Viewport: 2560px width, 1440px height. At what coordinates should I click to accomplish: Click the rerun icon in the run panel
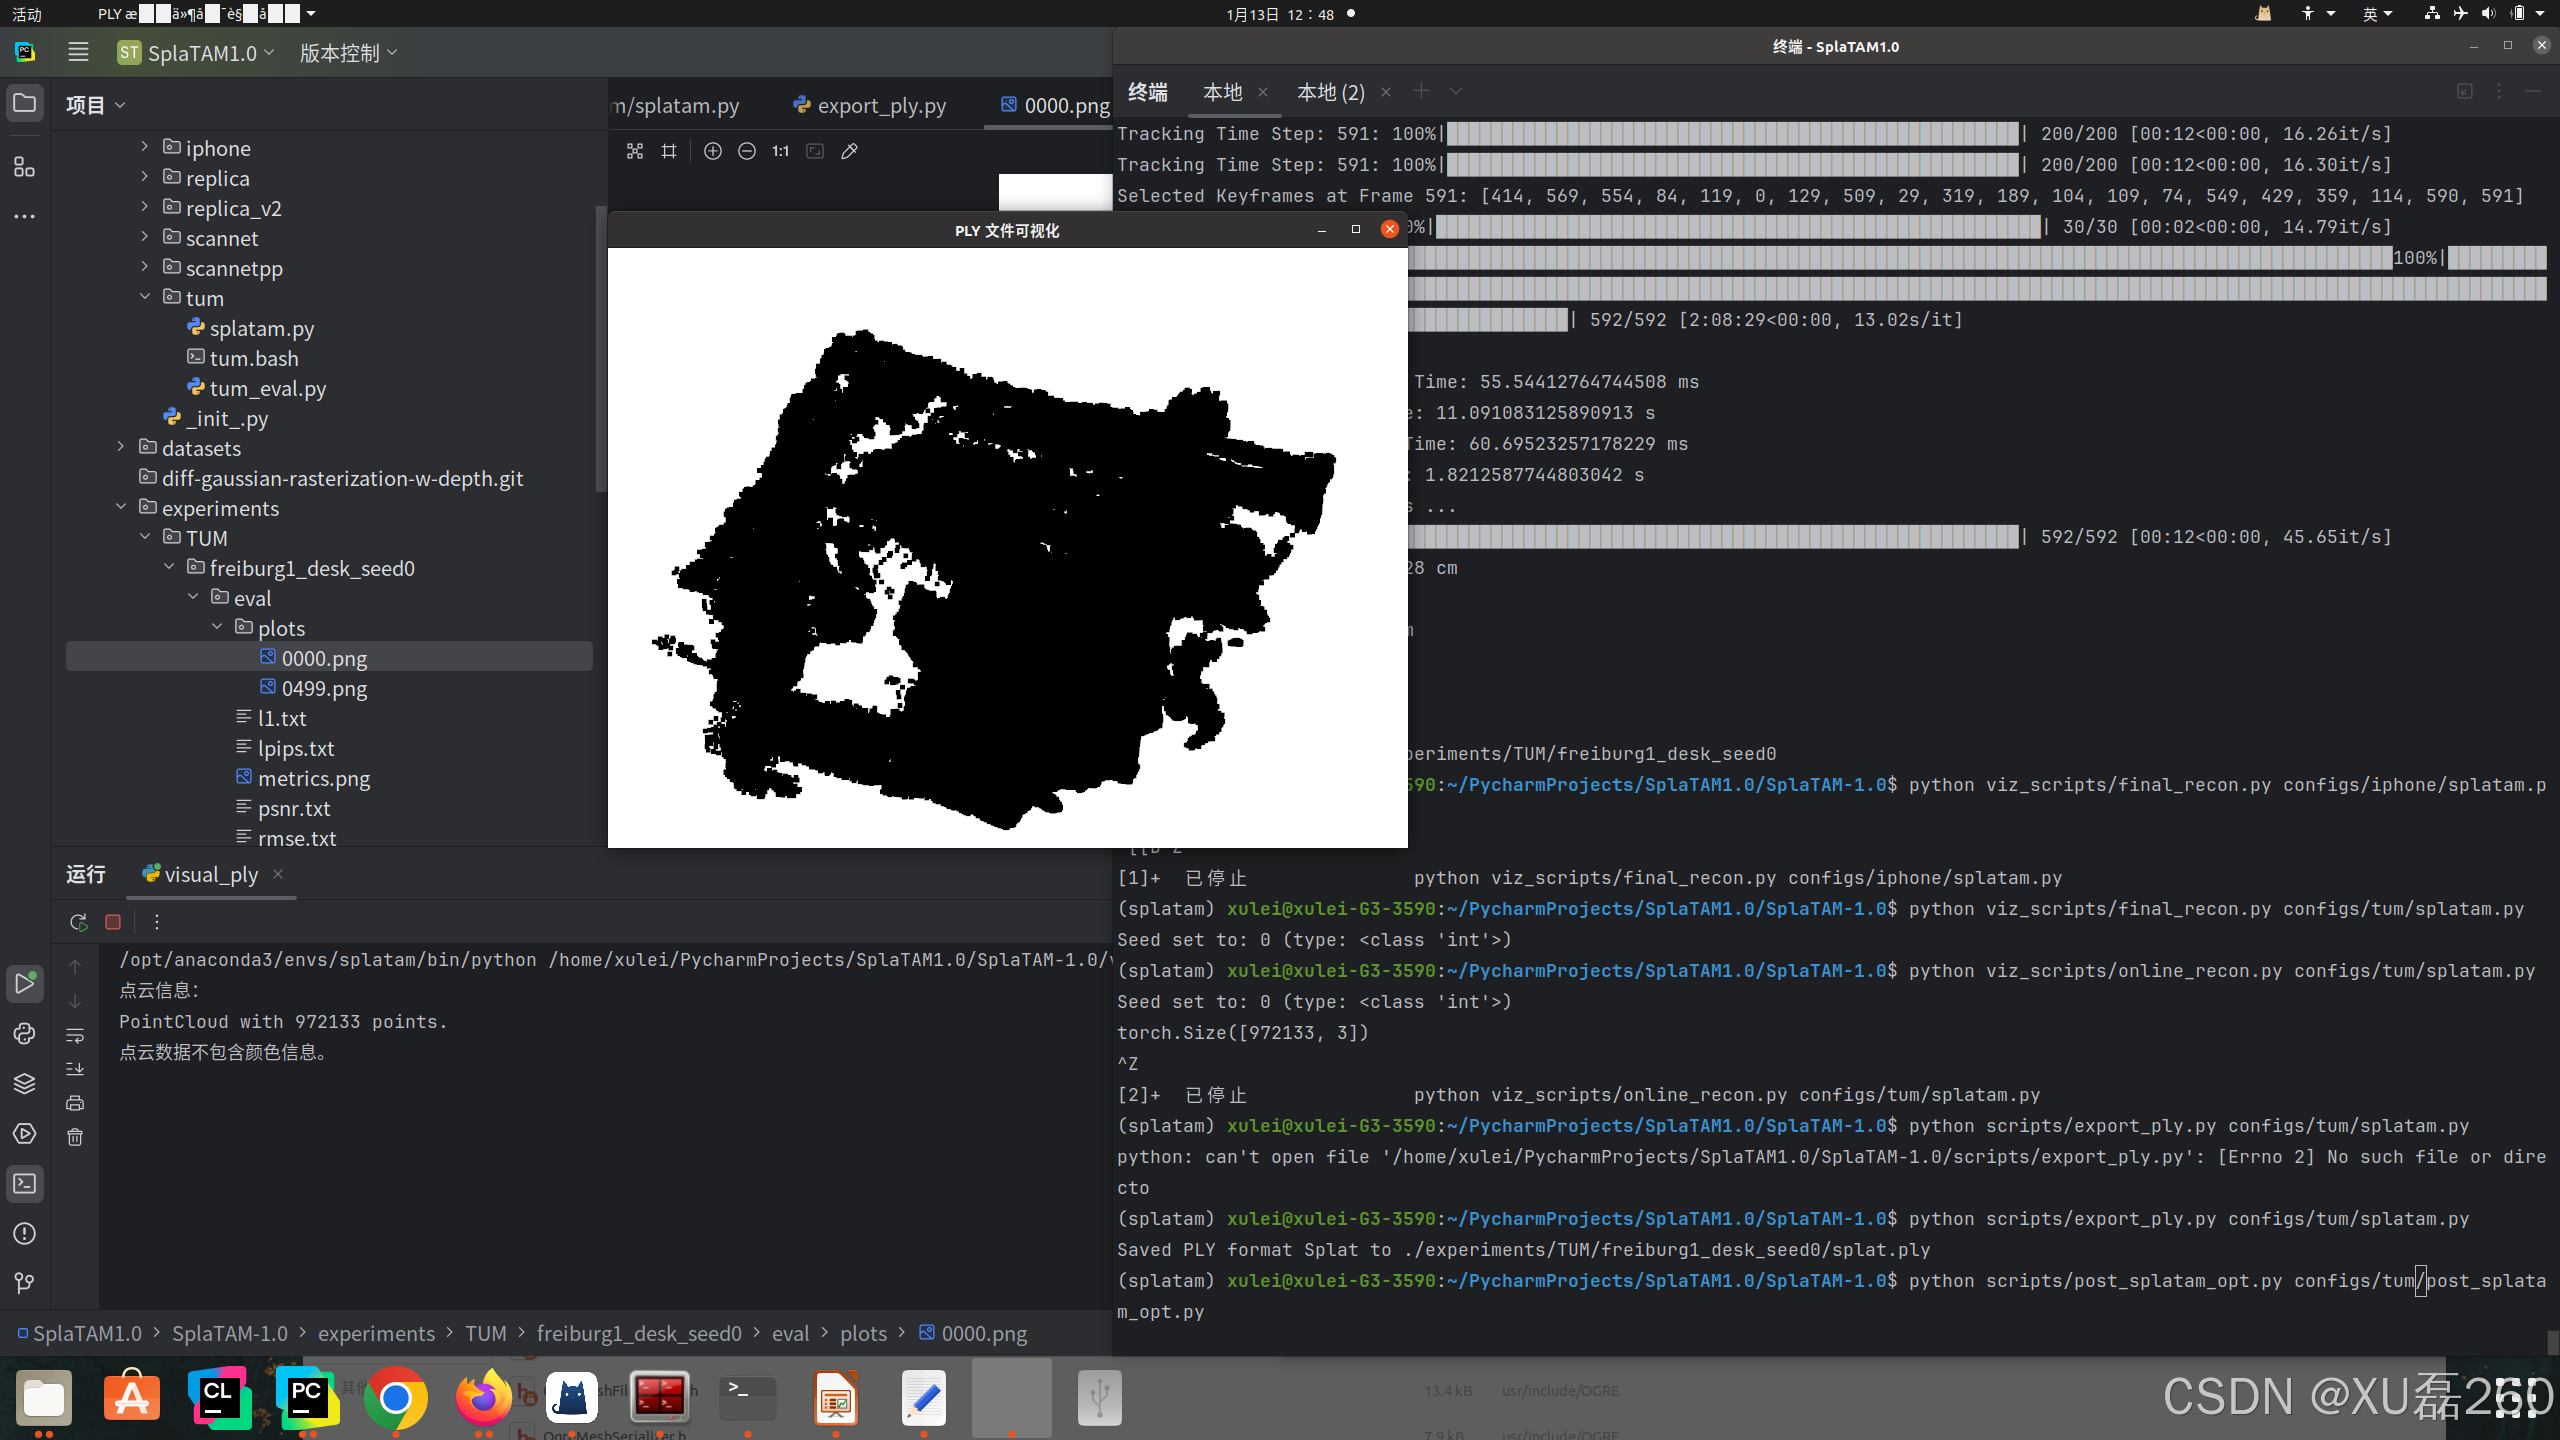point(78,922)
